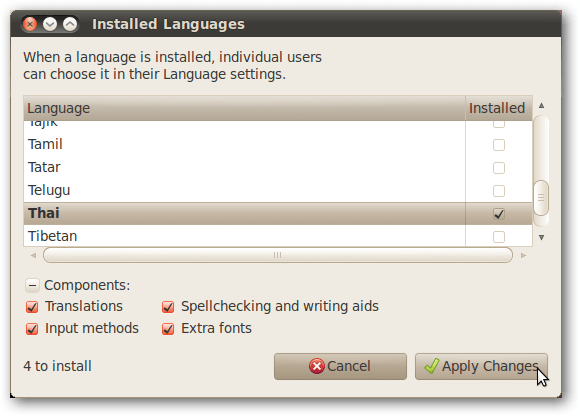Disable the Extra fonts checkbox
This screenshot has height=416, width=580.
point(168,329)
